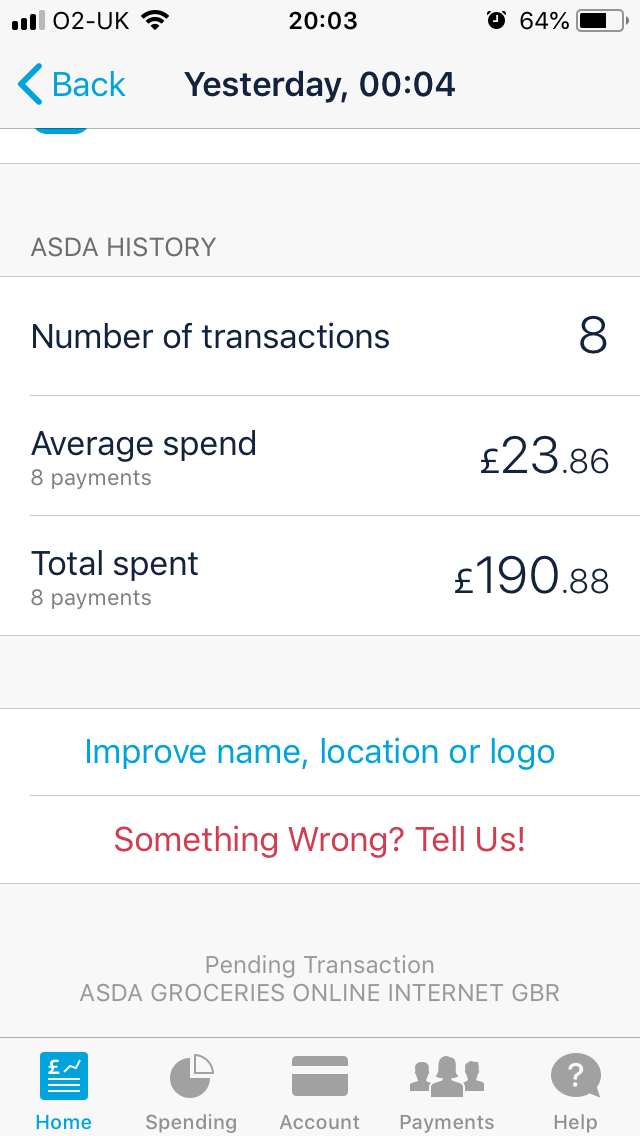
Task: Select the Number of transactions row
Action: click(x=319, y=336)
